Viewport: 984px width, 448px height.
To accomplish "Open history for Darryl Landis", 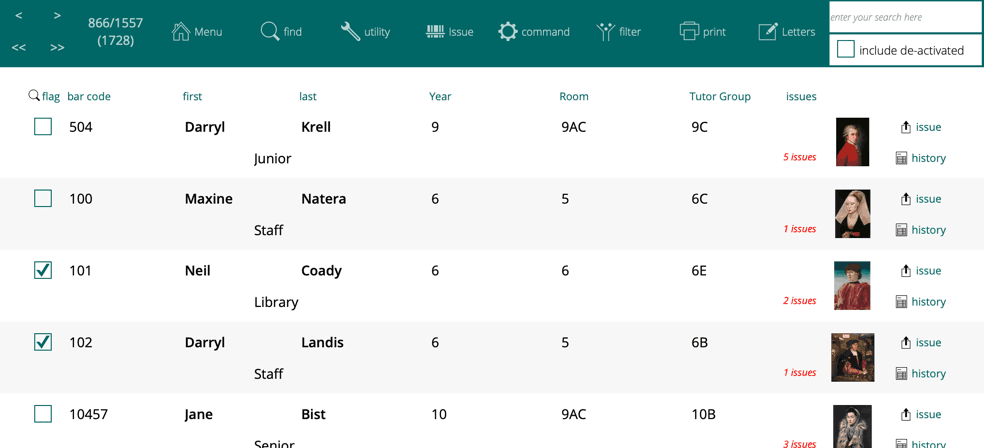I will (921, 373).
